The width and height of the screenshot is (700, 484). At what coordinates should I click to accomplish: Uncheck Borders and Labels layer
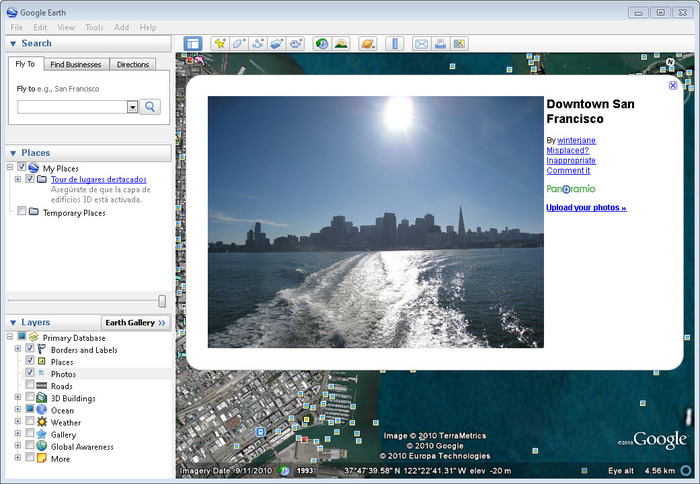(x=29, y=348)
